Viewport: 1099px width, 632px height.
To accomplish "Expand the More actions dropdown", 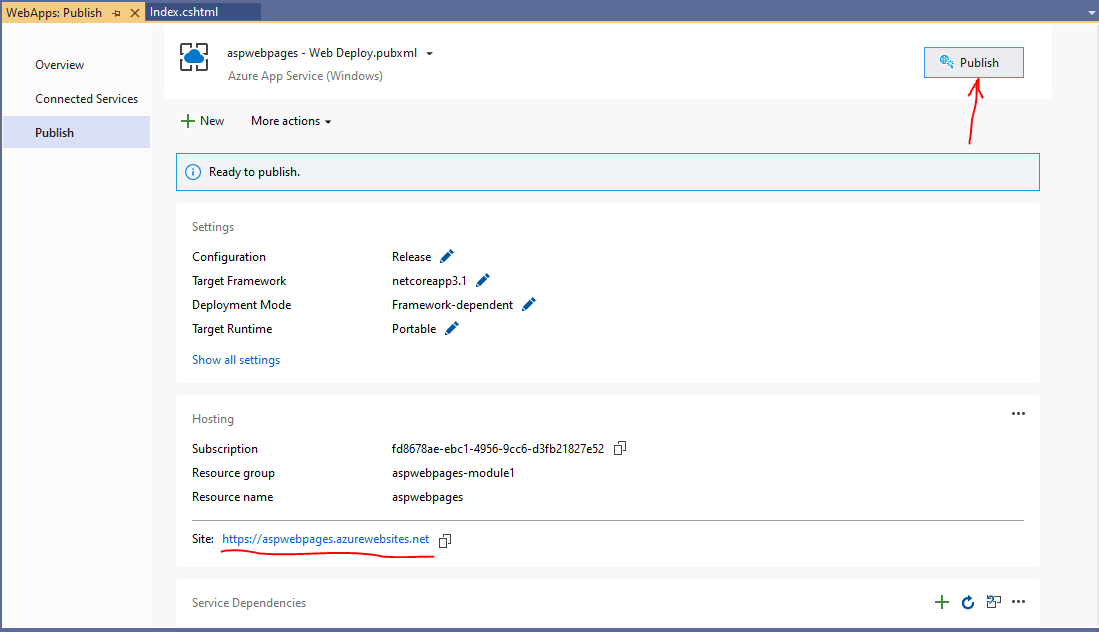I will [x=291, y=121].
